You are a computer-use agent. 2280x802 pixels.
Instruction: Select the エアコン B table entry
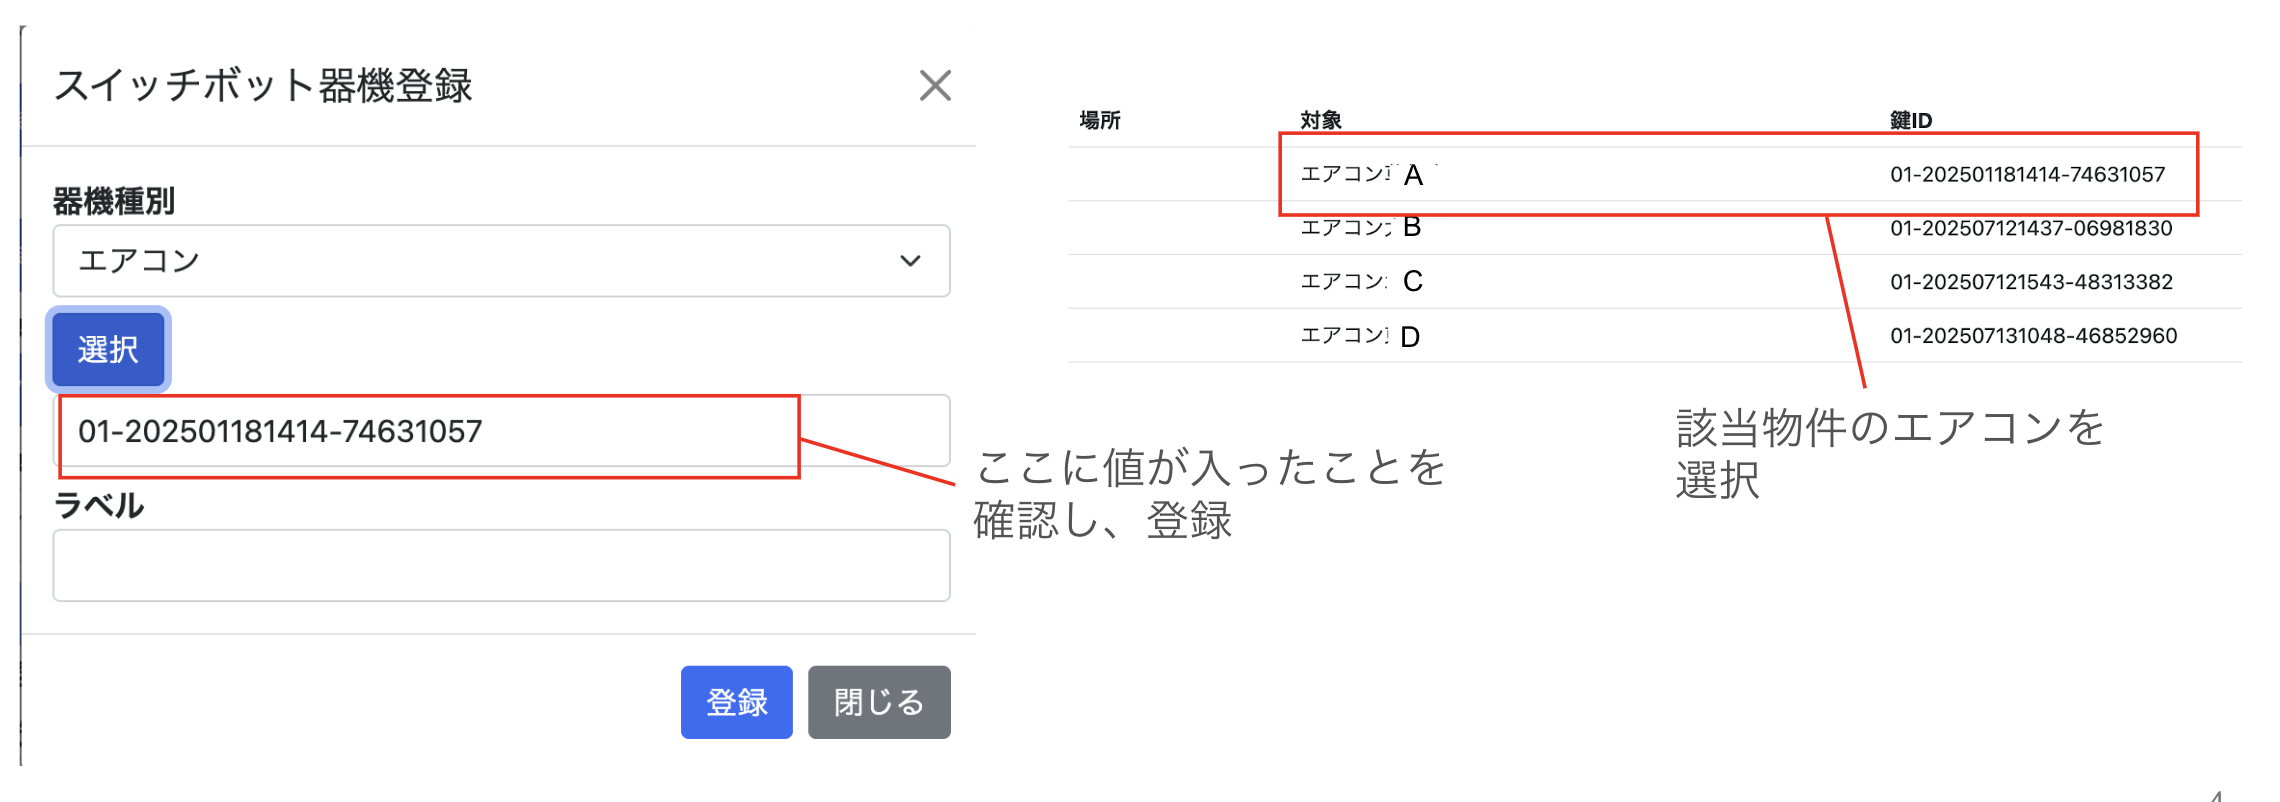(1360, 228)
